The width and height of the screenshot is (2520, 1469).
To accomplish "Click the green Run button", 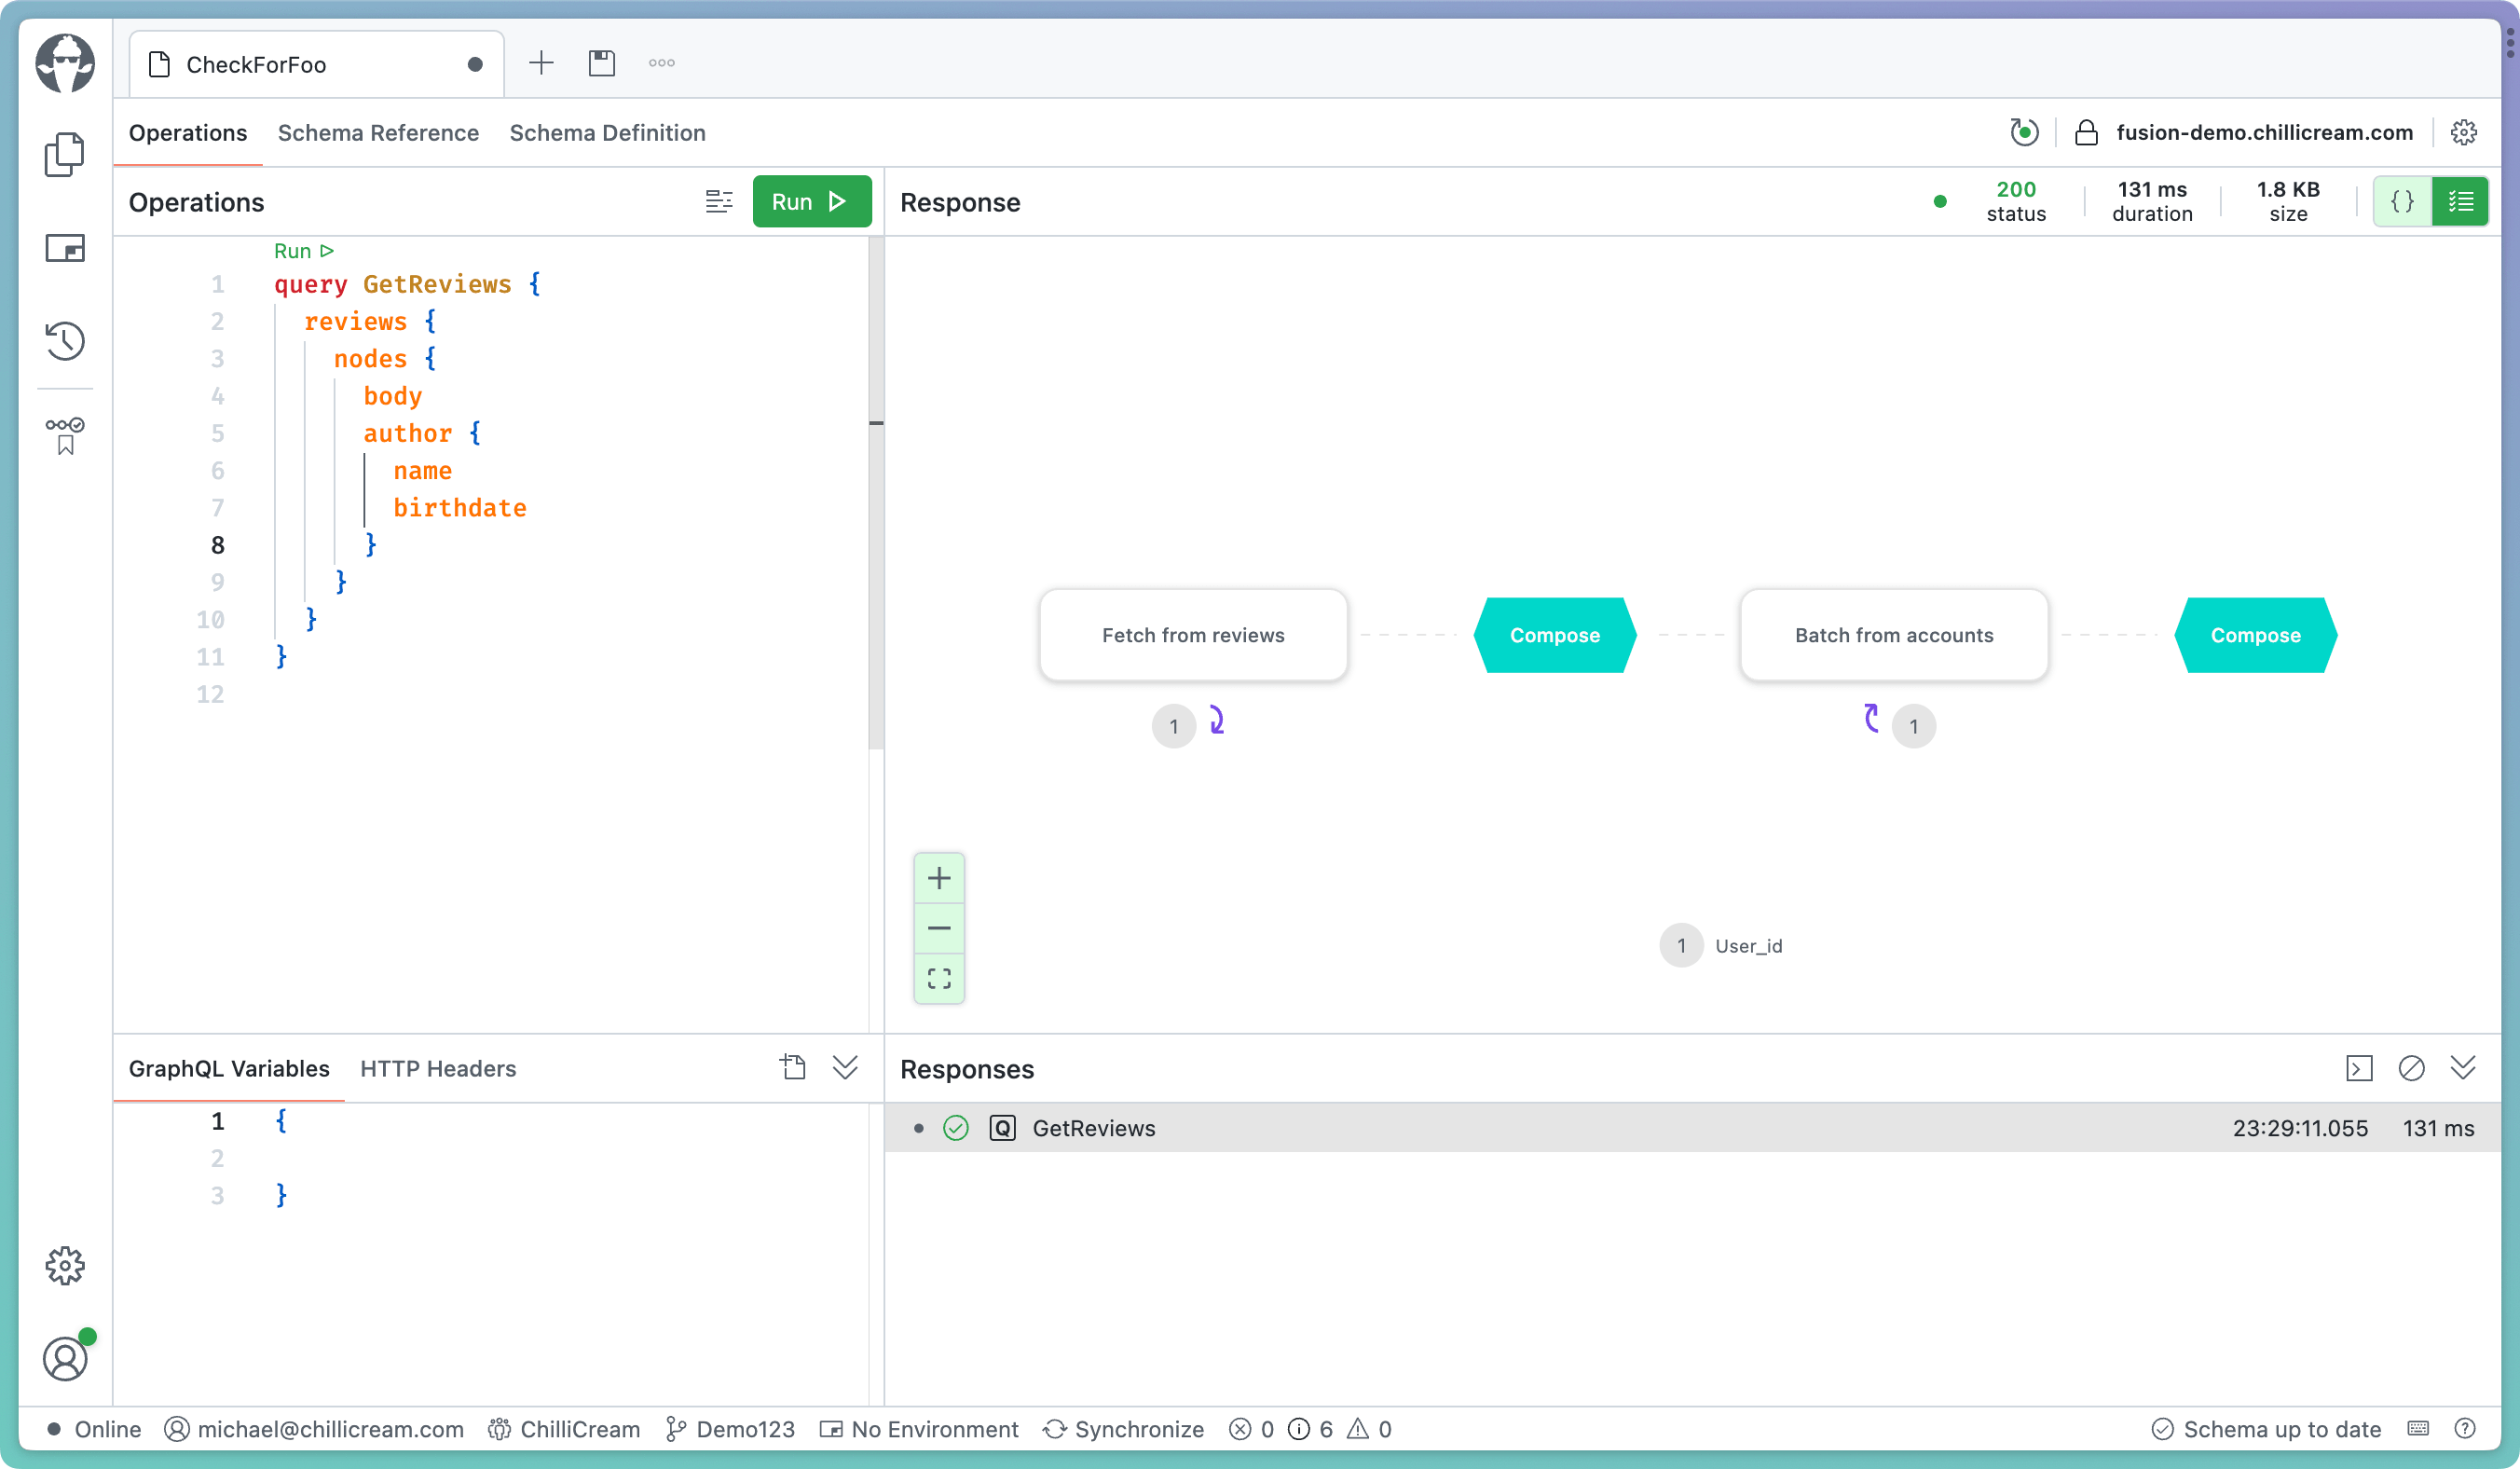I will (811, 201).
